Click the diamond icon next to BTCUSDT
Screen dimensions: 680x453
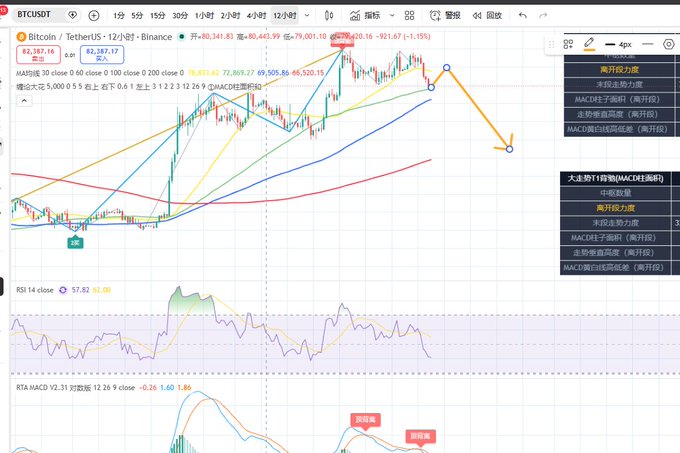pos(72,15)
